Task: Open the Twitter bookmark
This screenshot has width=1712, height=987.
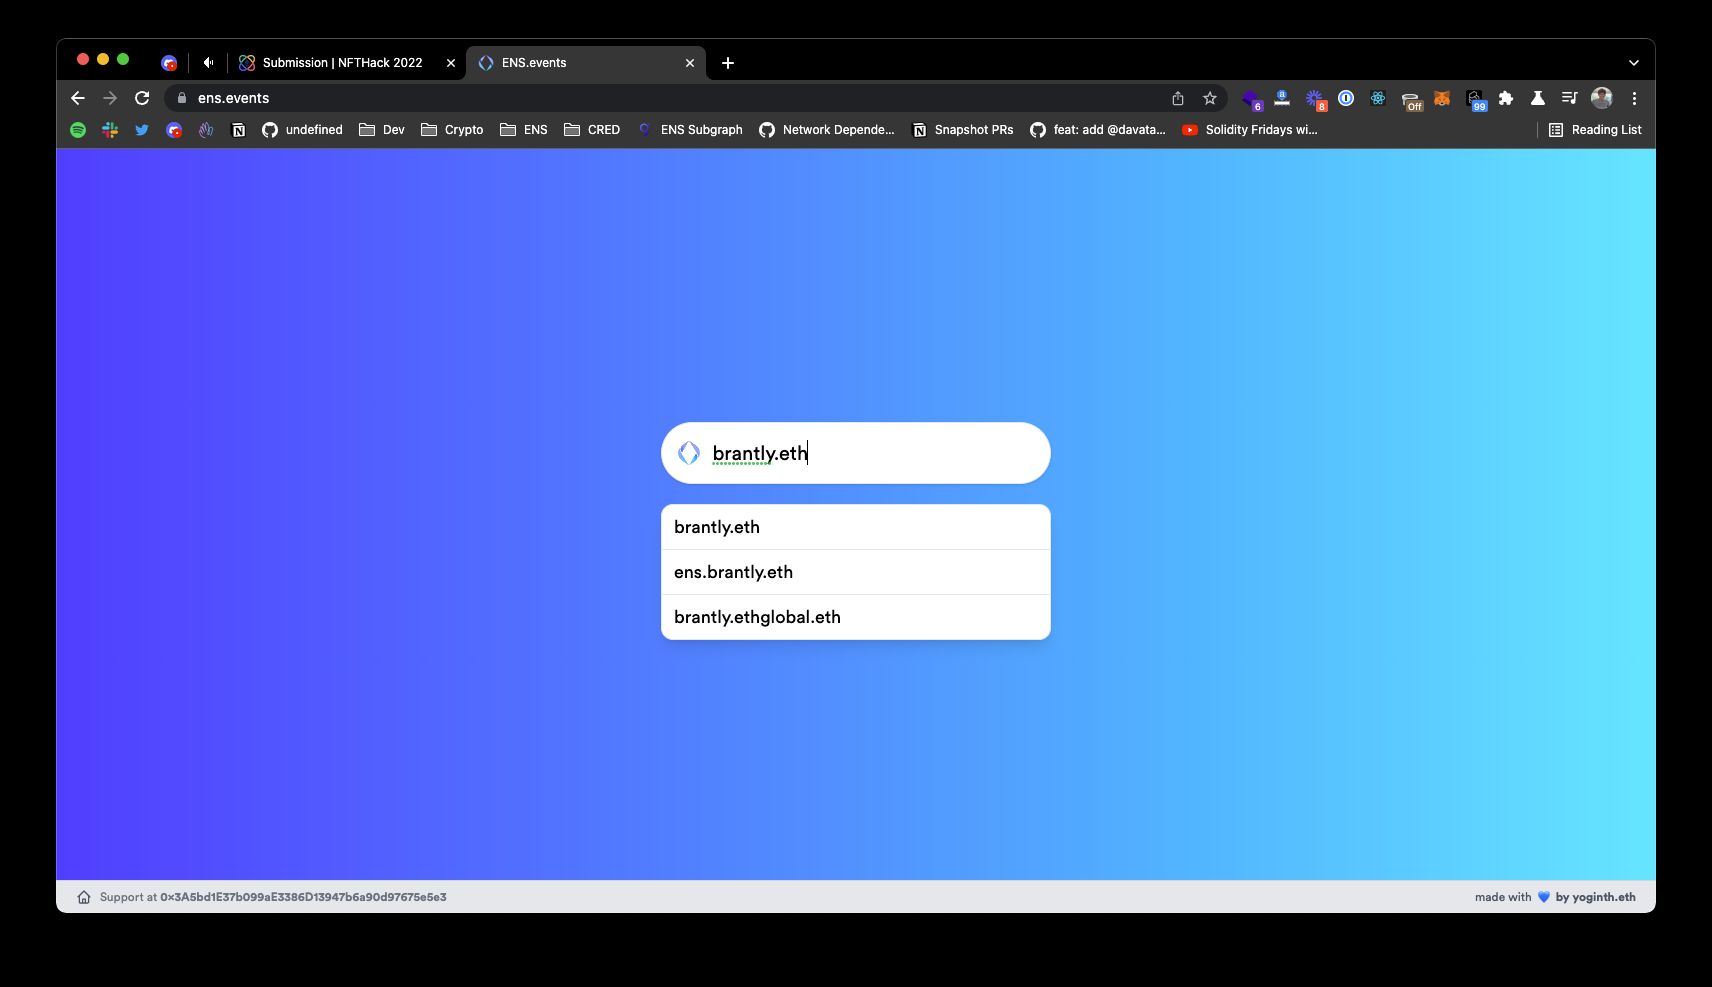Action: pyautogui.click(x=142, y=130)
